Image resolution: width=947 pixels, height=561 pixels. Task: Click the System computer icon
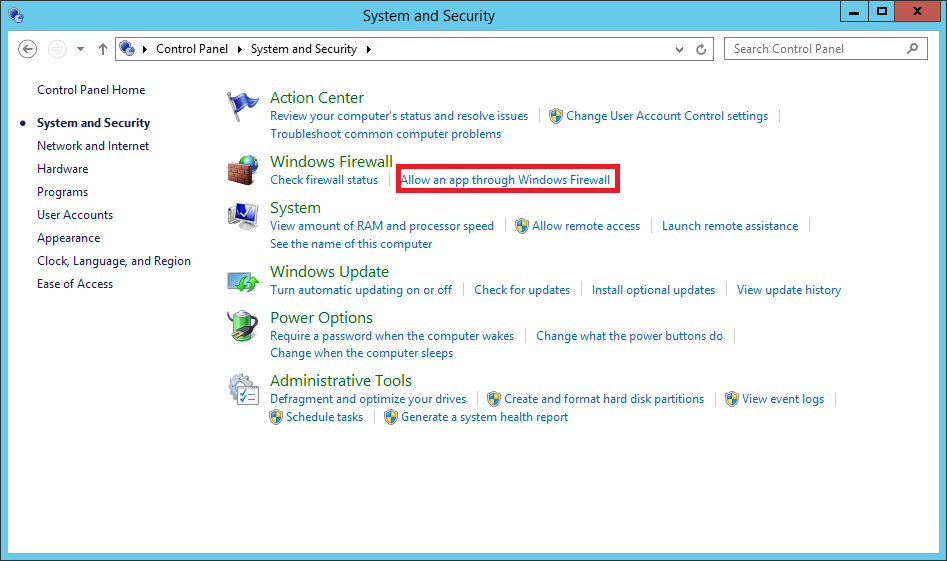[x=243, y=216]
